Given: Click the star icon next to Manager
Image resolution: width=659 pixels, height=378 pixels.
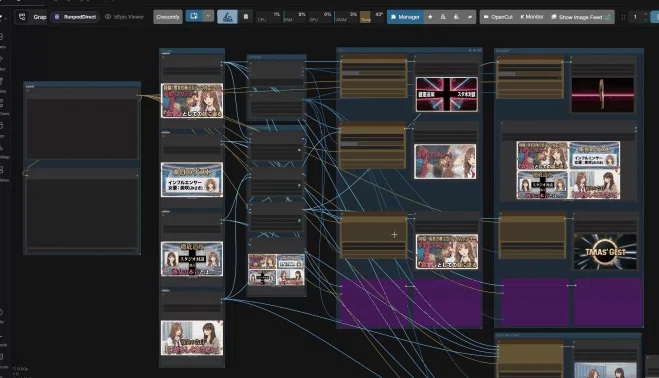Looking at the screenshot, I should [x=430, y=17].
